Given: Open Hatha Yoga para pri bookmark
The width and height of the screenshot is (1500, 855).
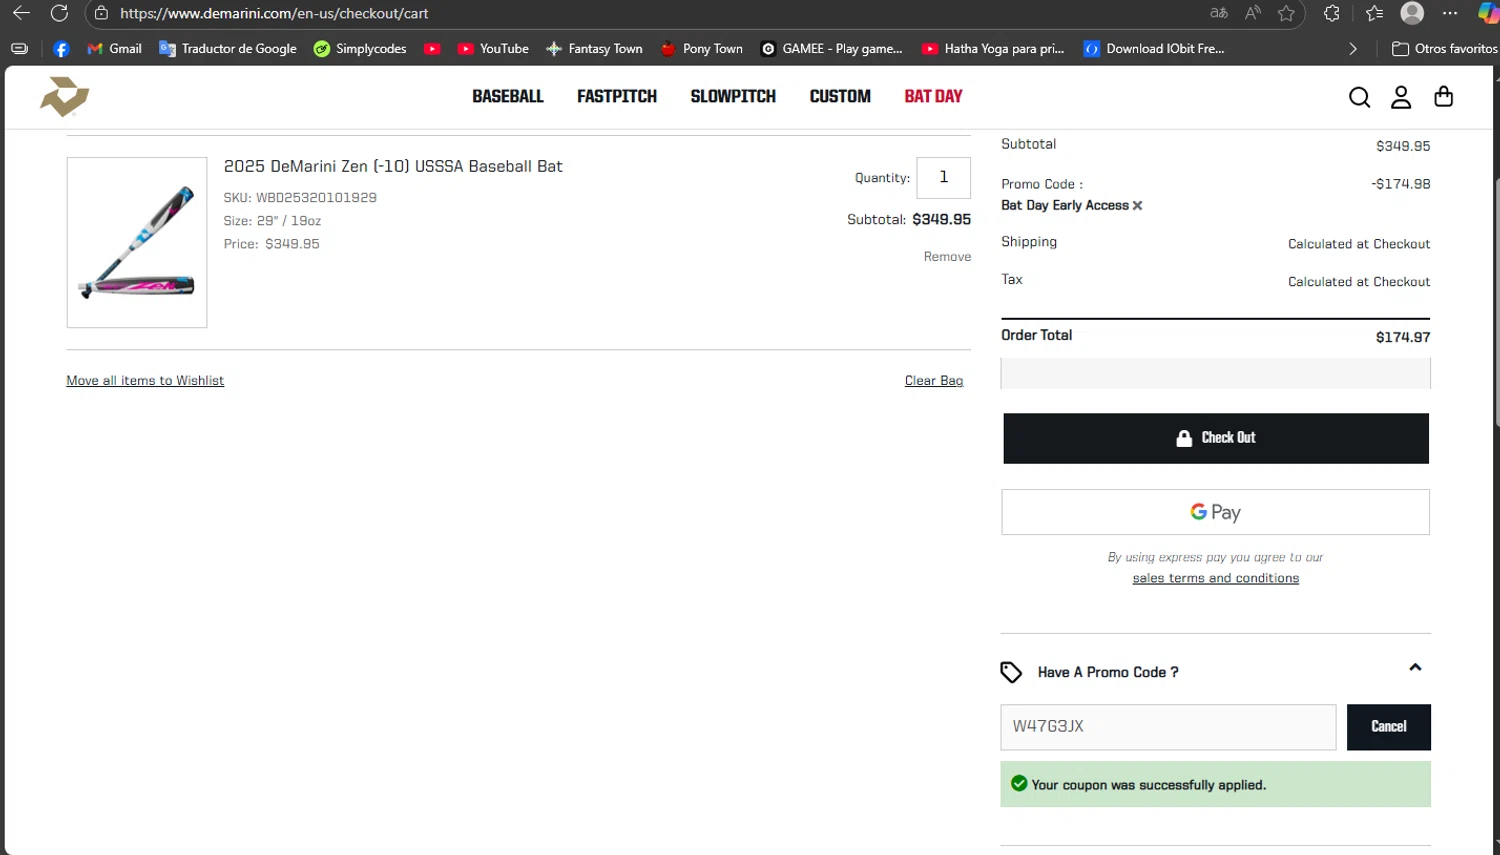Looking at the screenshot, I should pos(993,49).
